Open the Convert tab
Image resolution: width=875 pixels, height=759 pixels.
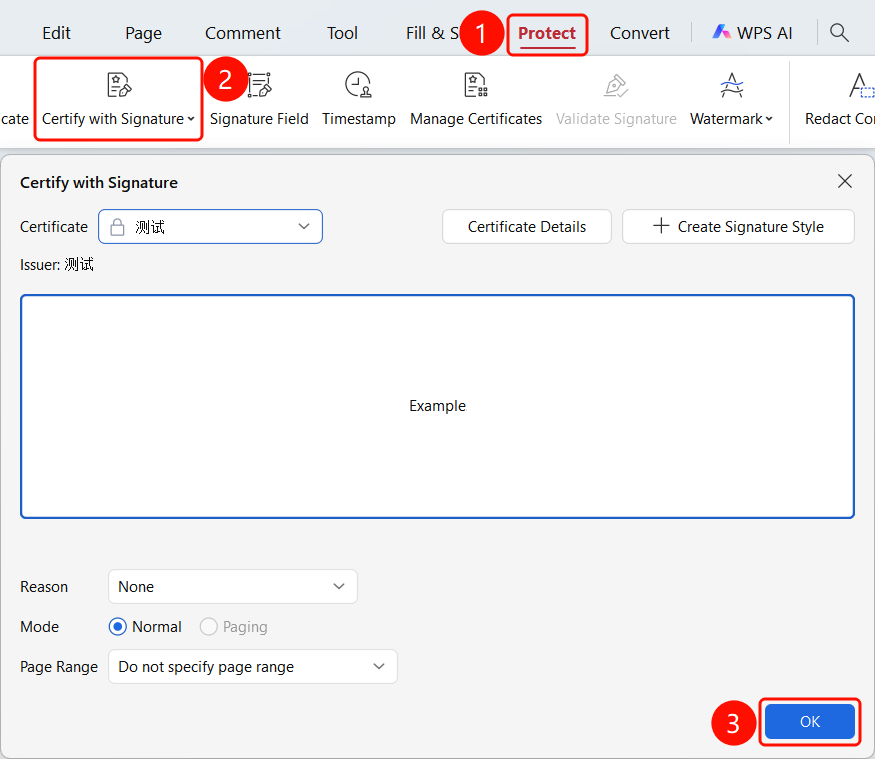[640, 33]
